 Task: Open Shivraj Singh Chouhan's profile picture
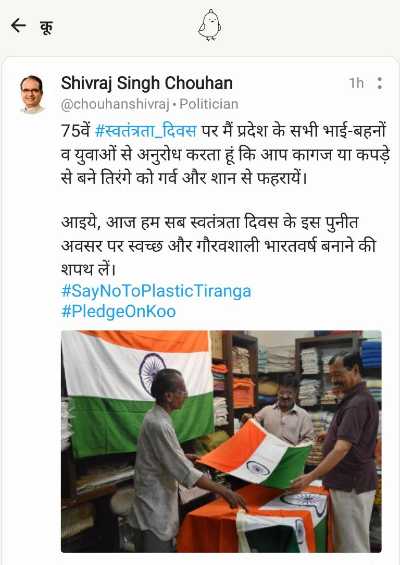coord(32,94)
